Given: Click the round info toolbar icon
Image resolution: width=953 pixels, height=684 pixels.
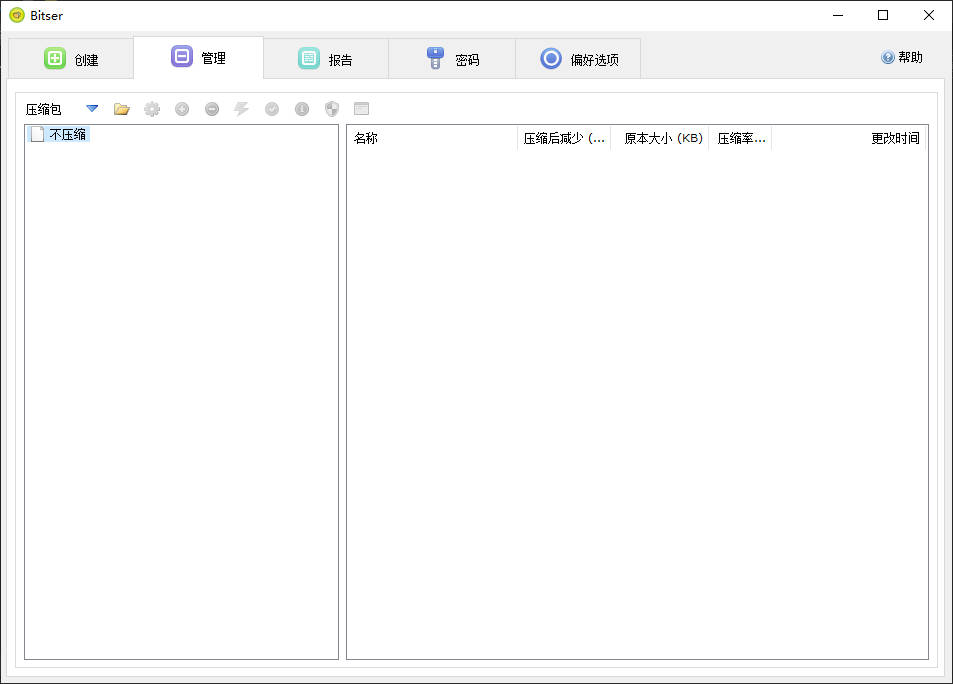Looking at the screenshot, I should point(302,109).
